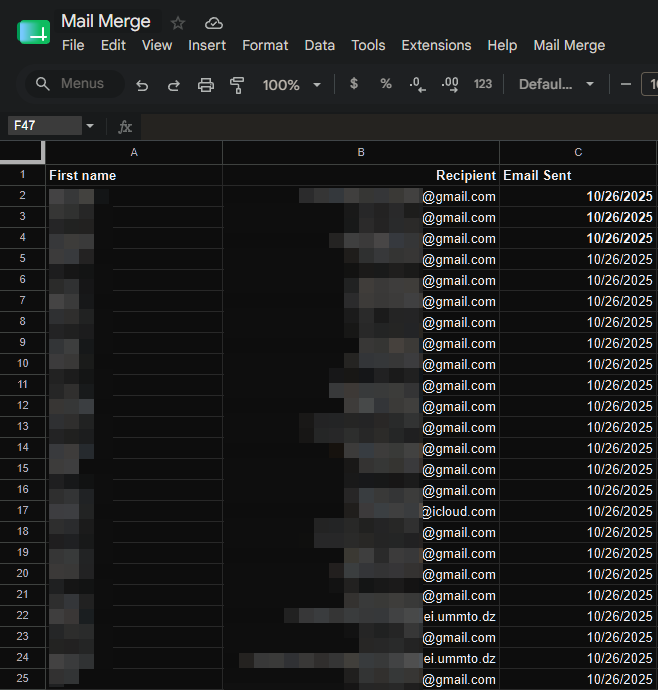Select row 17 header
This screenshot has height=690, width=658.
[22, 510]
